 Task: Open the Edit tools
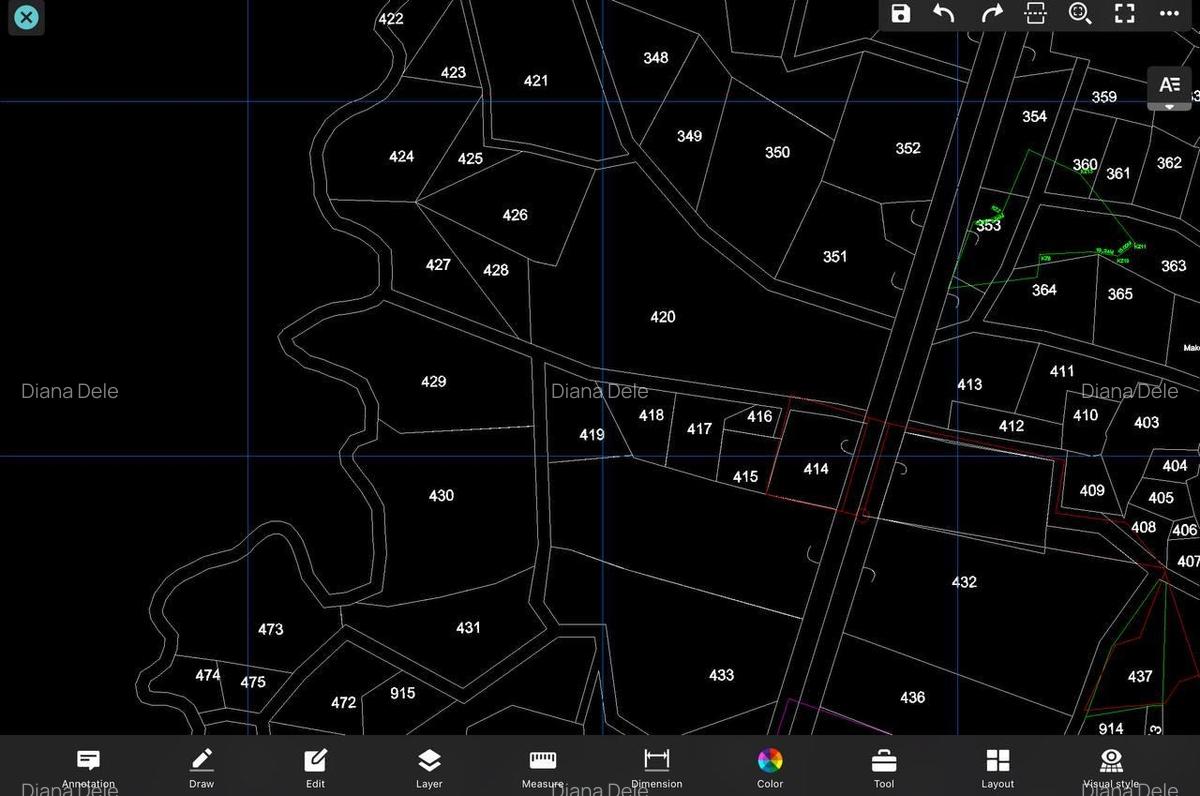[x=315, y=767]
